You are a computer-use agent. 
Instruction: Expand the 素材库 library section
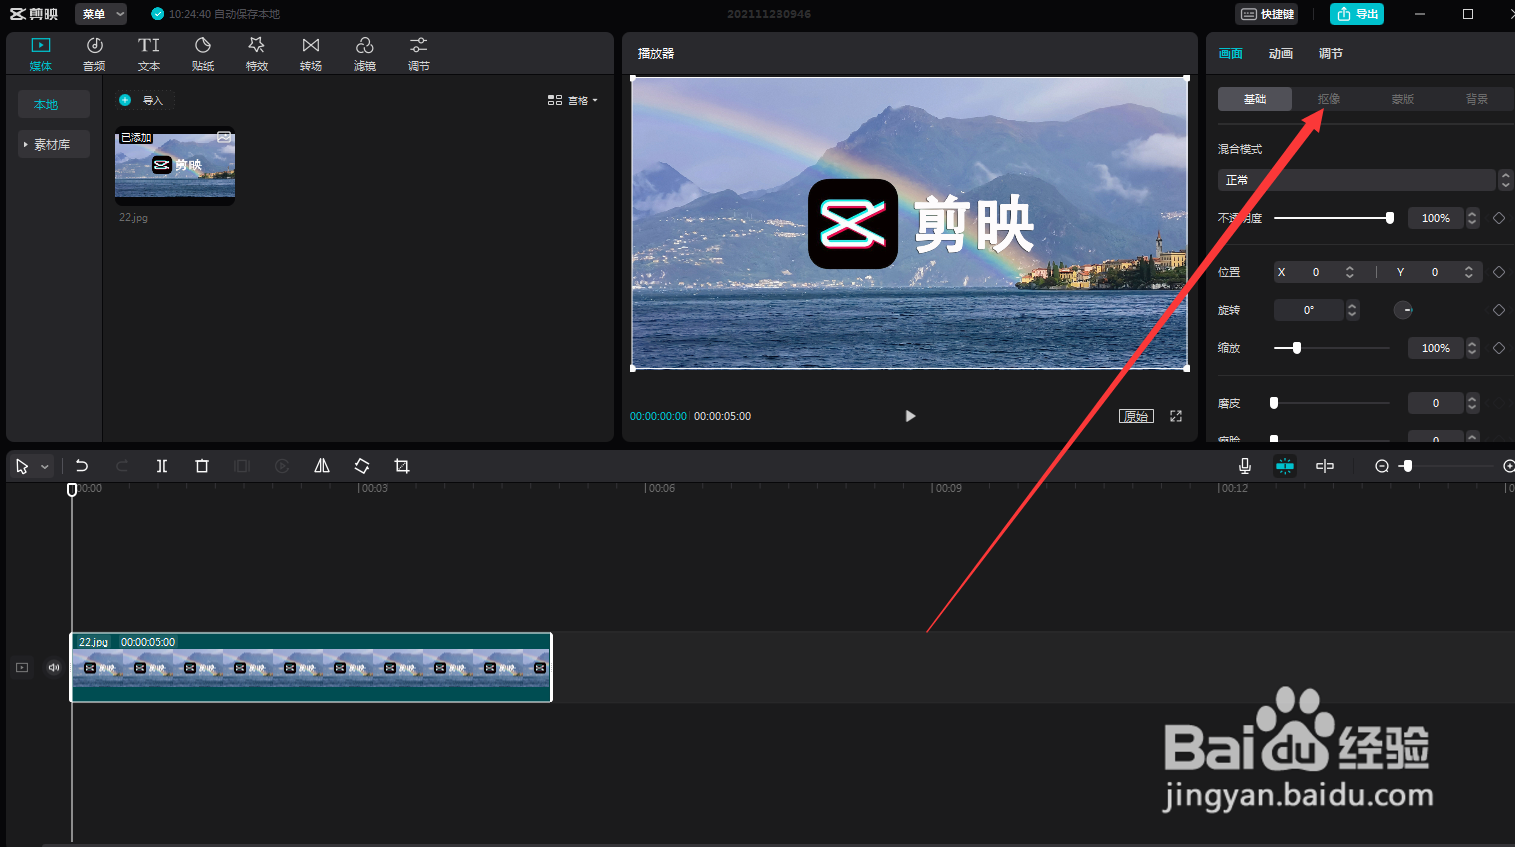point(54,144)
